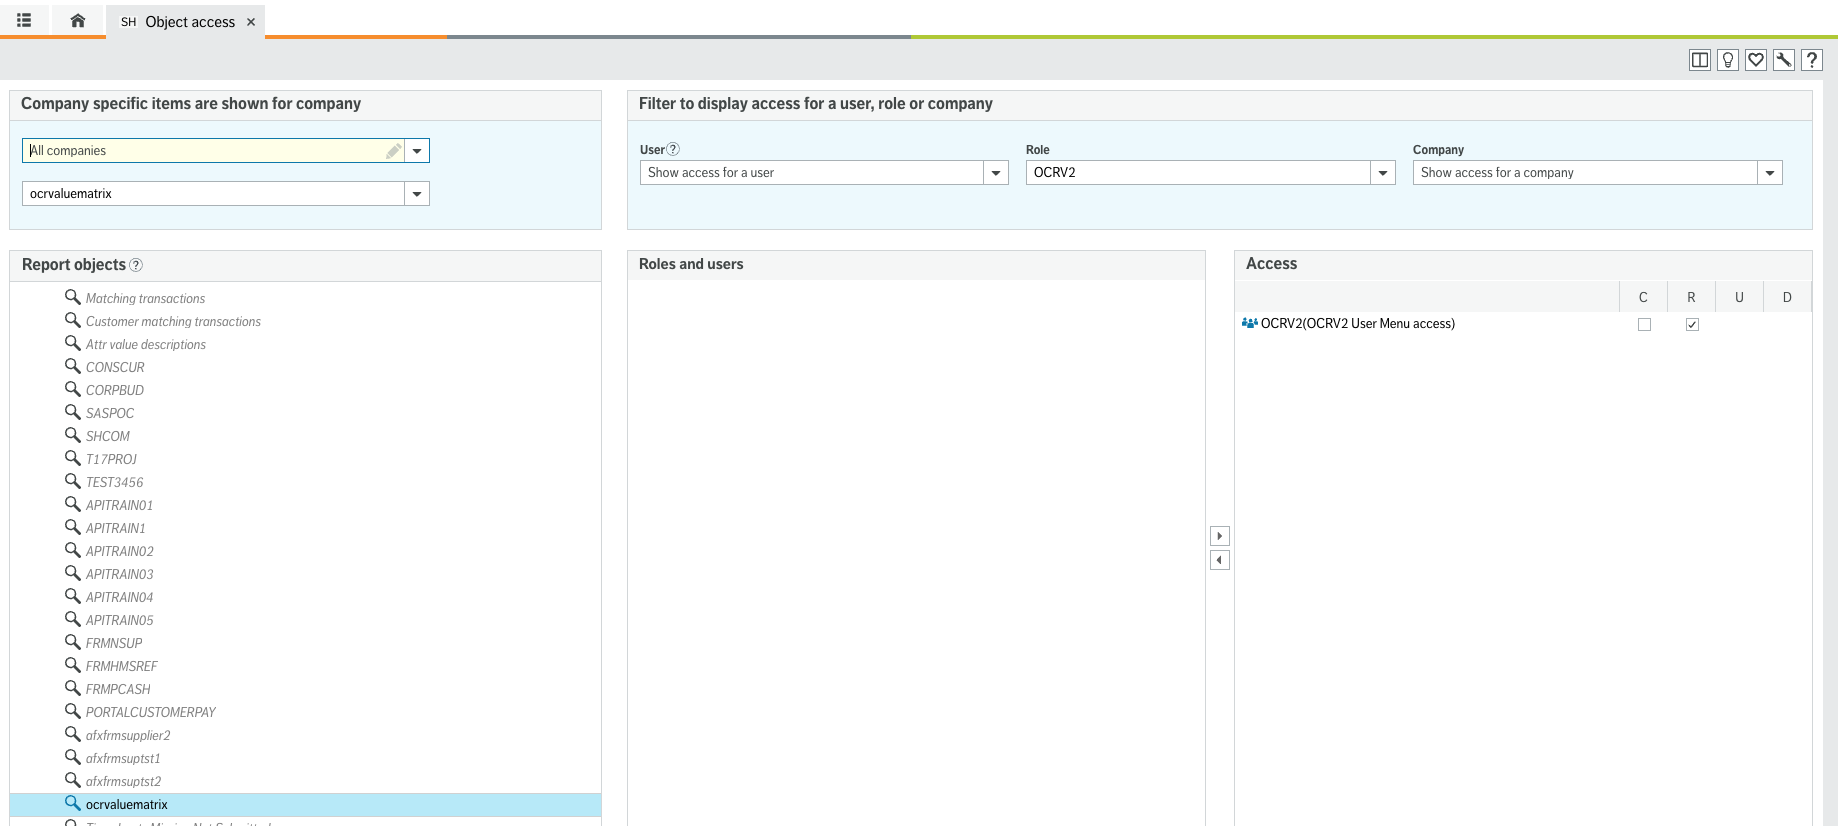The image size is (1838, 826).
Task: Open the Role dropdown showing OCRV2
Action: point(1383,173)
